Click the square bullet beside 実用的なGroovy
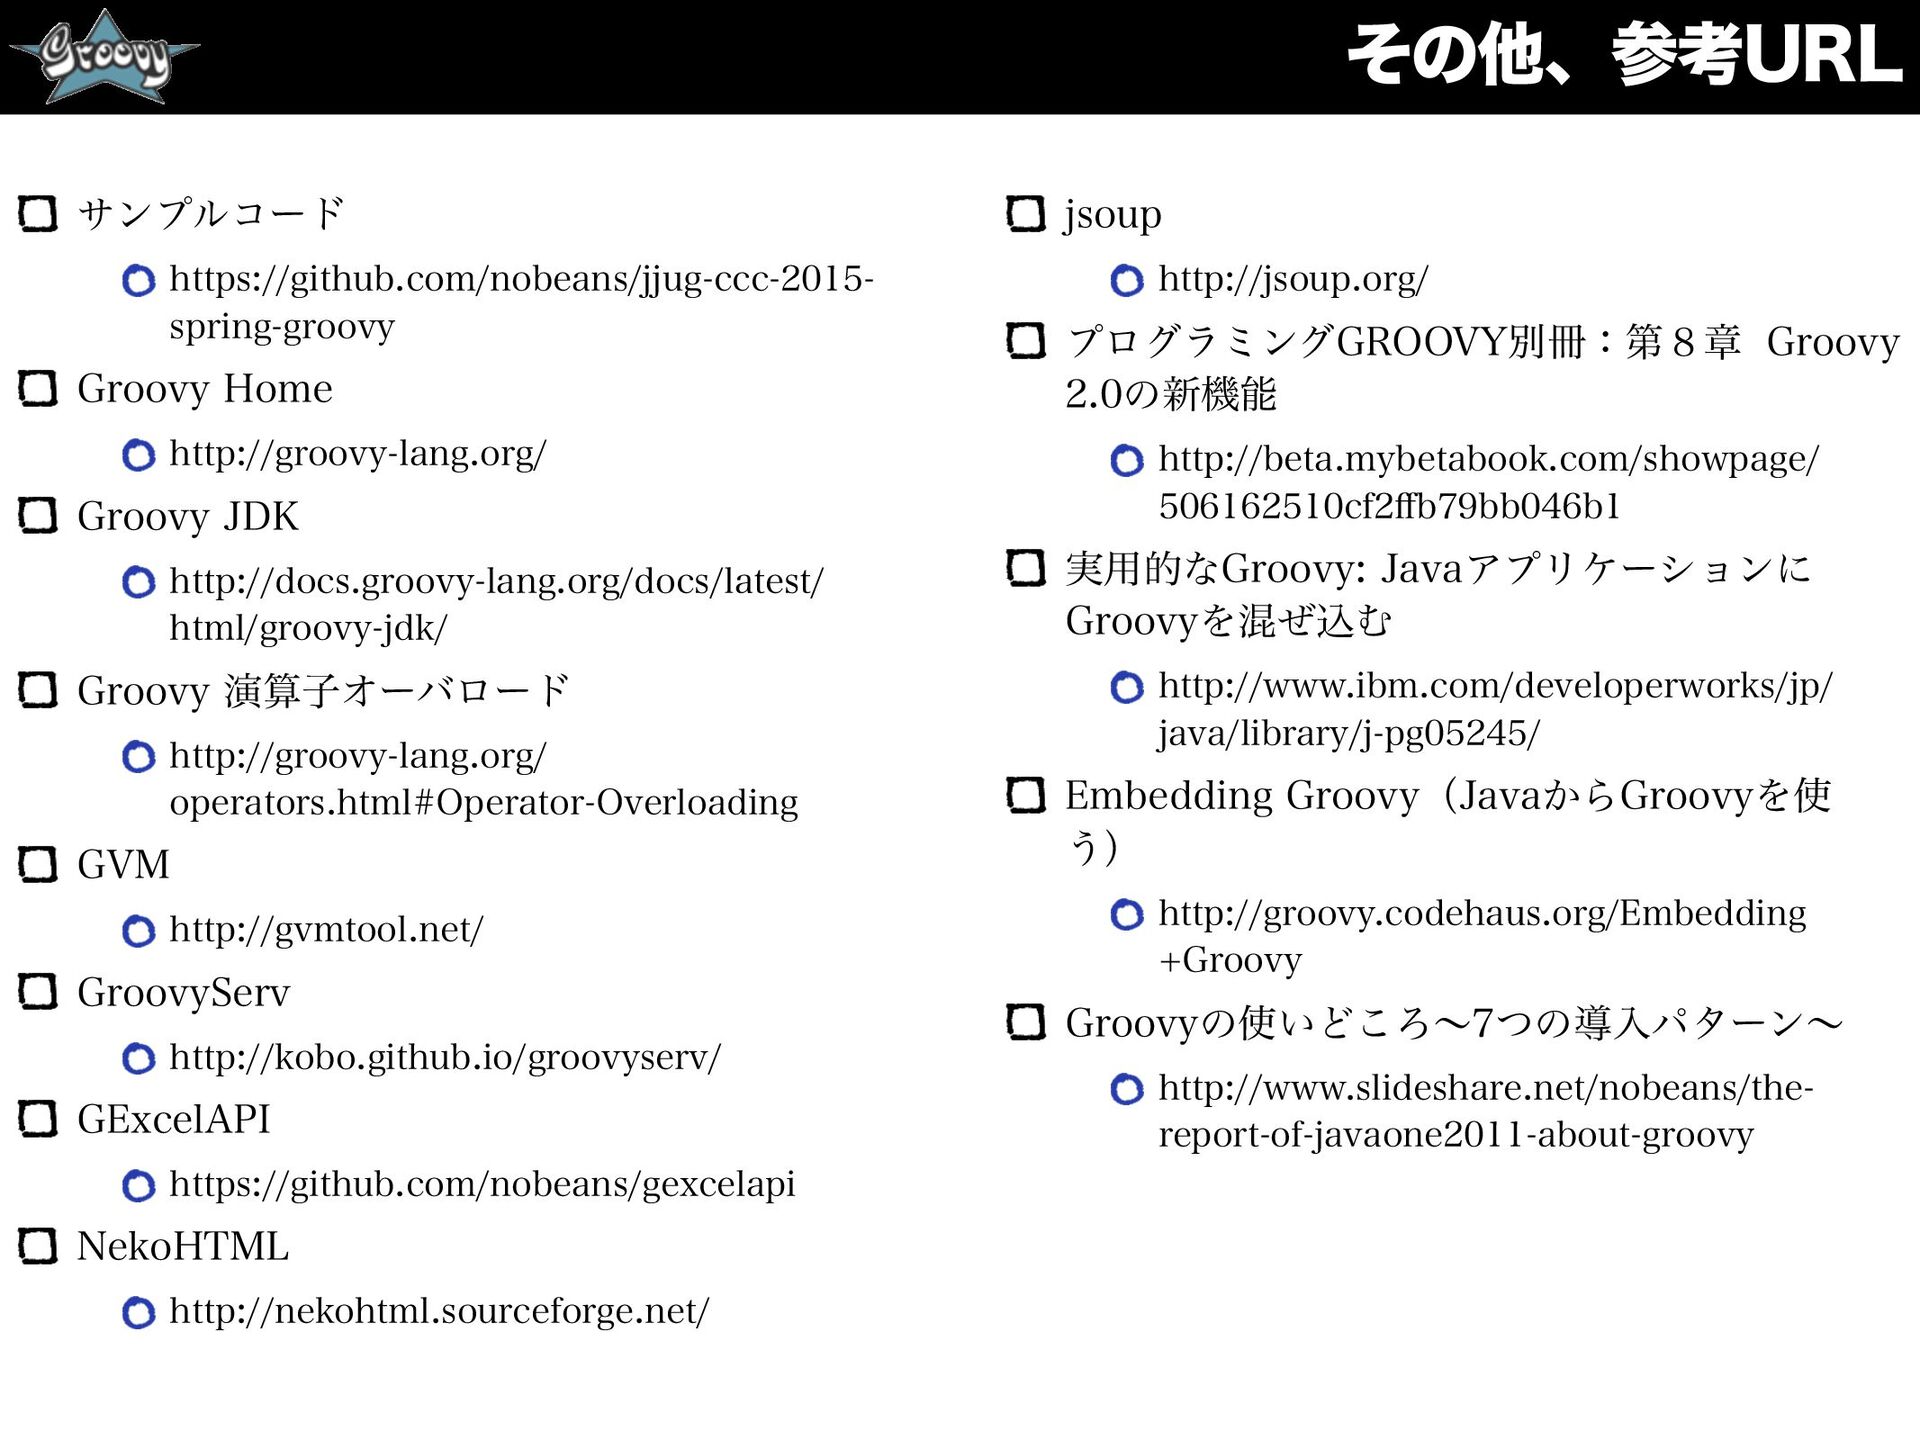 1026,568
